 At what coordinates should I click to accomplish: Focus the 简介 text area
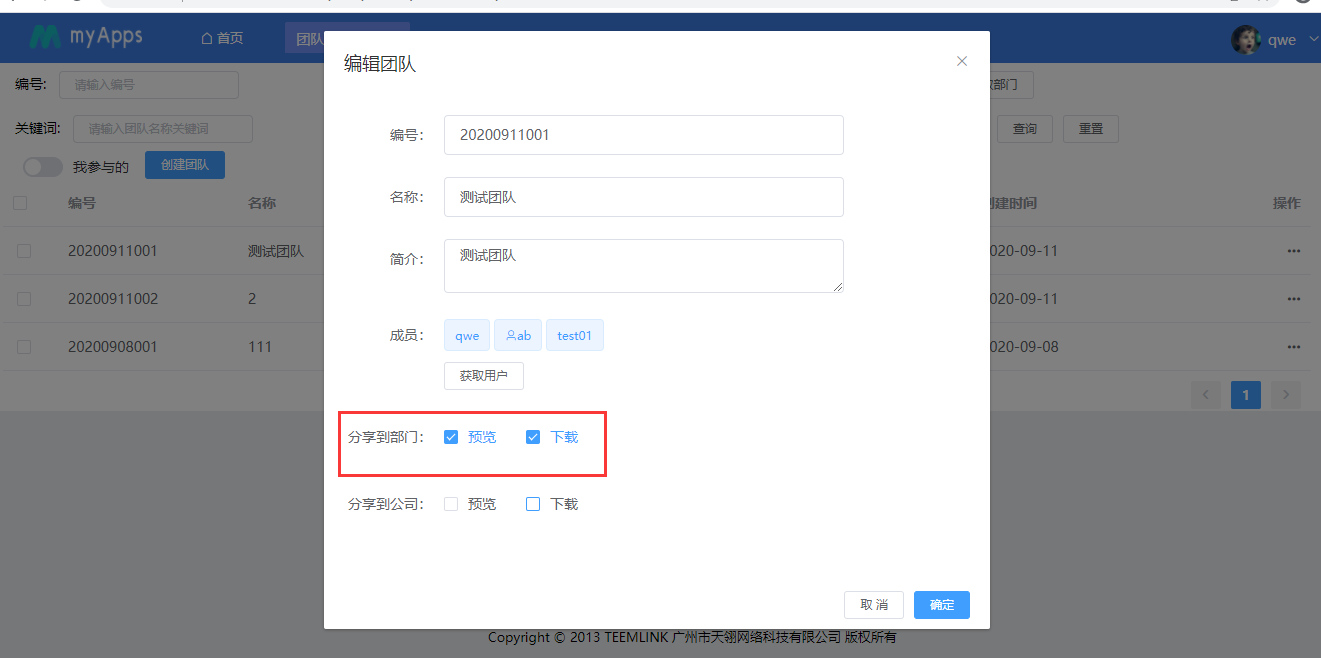pyautogui.click(x=643, y=265)
